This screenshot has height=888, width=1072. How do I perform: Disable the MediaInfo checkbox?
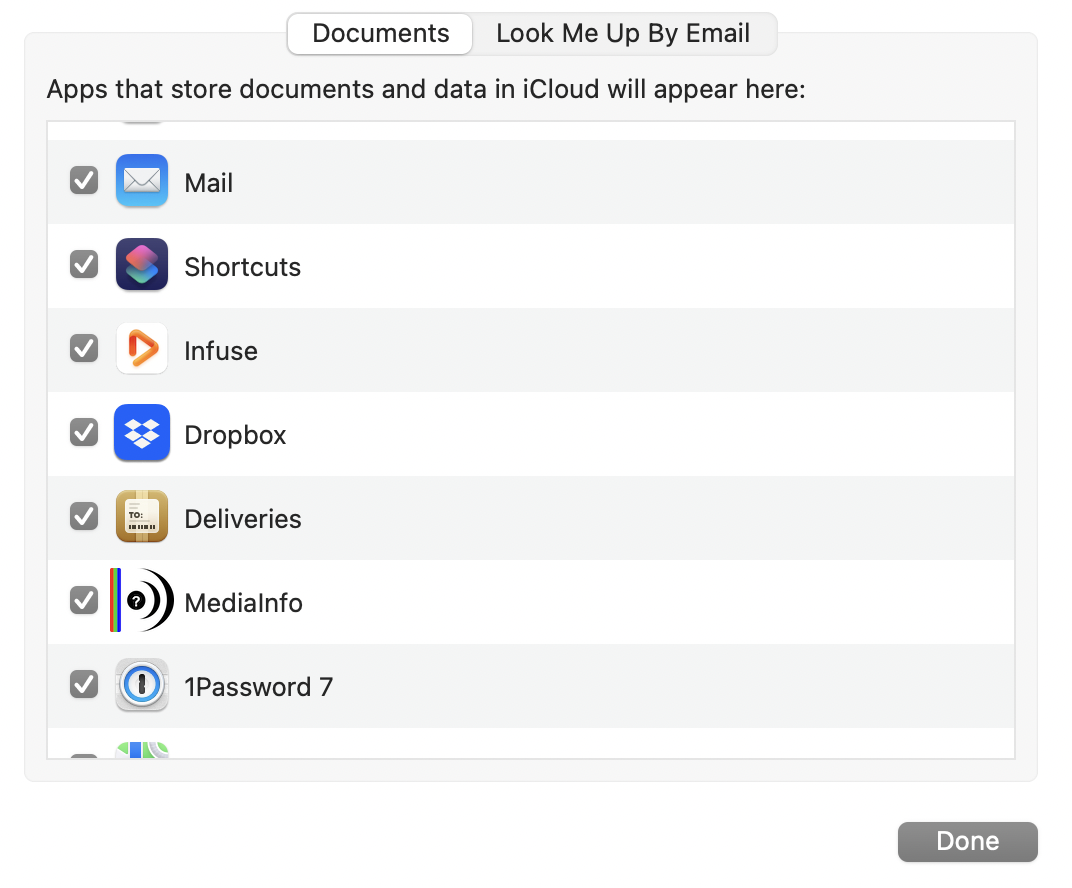[84, 601]
